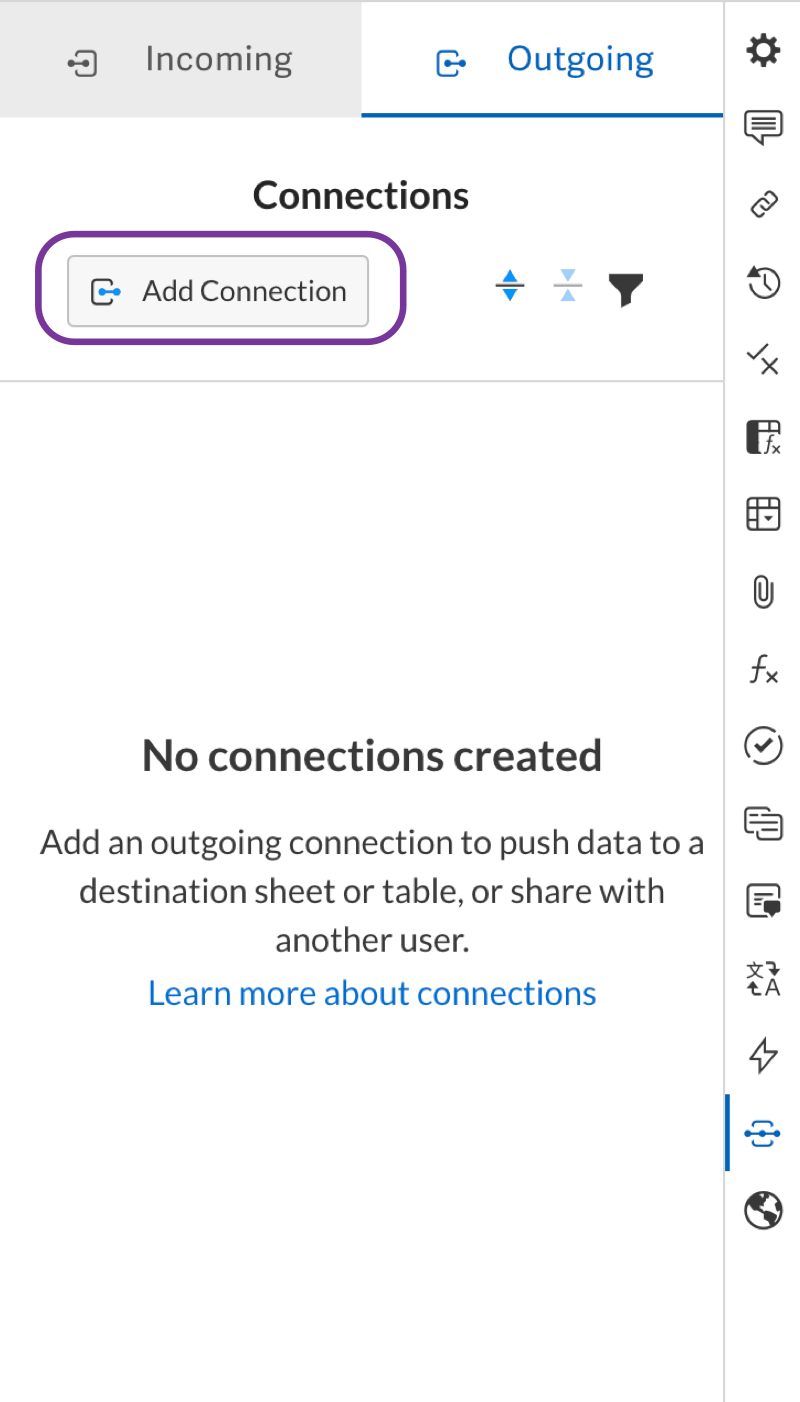Select the connections icon in sidebar

point(763,1133)
